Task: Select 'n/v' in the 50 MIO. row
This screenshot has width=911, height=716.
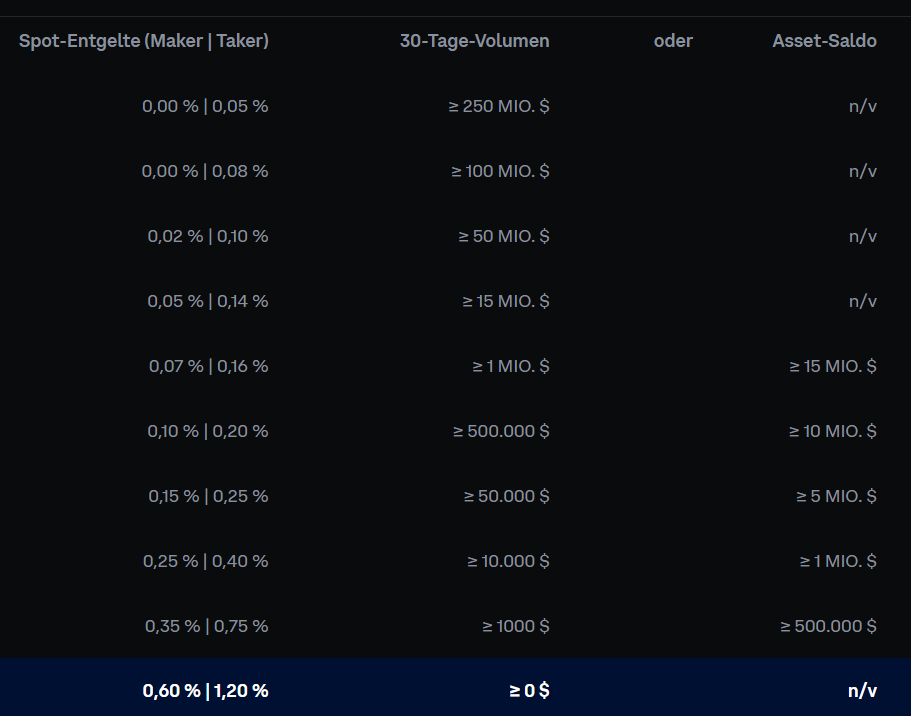Action: (863, 237)
